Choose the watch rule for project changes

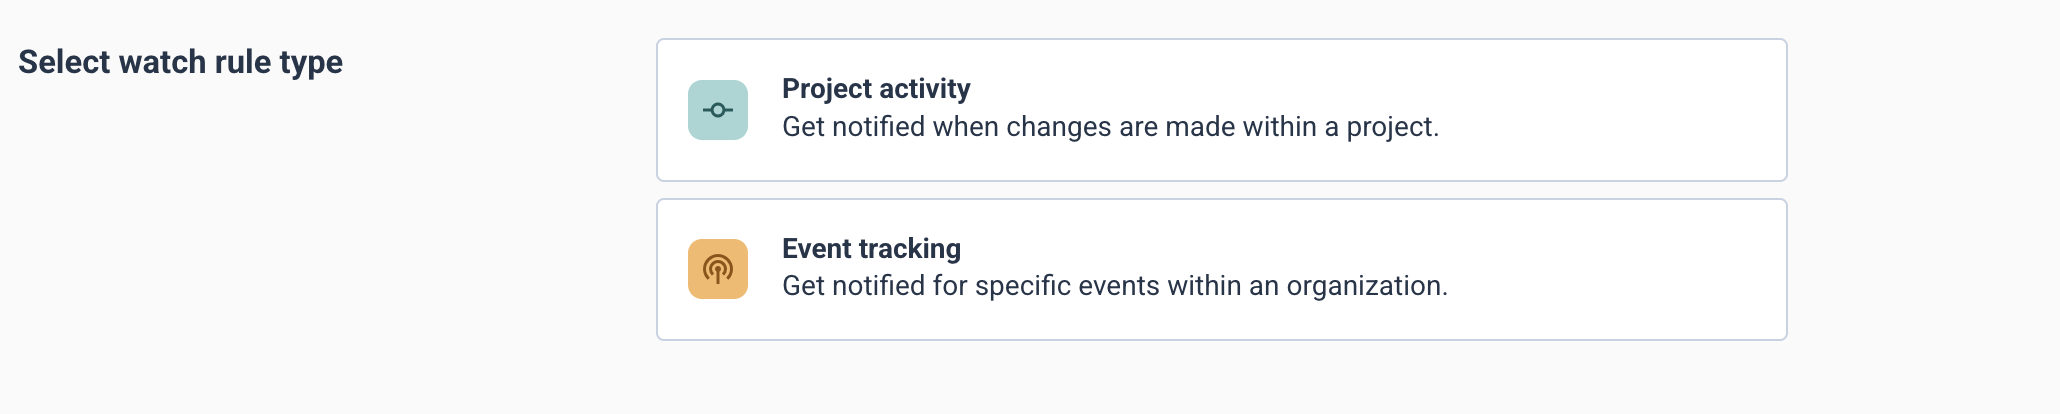click(1221, 110)
